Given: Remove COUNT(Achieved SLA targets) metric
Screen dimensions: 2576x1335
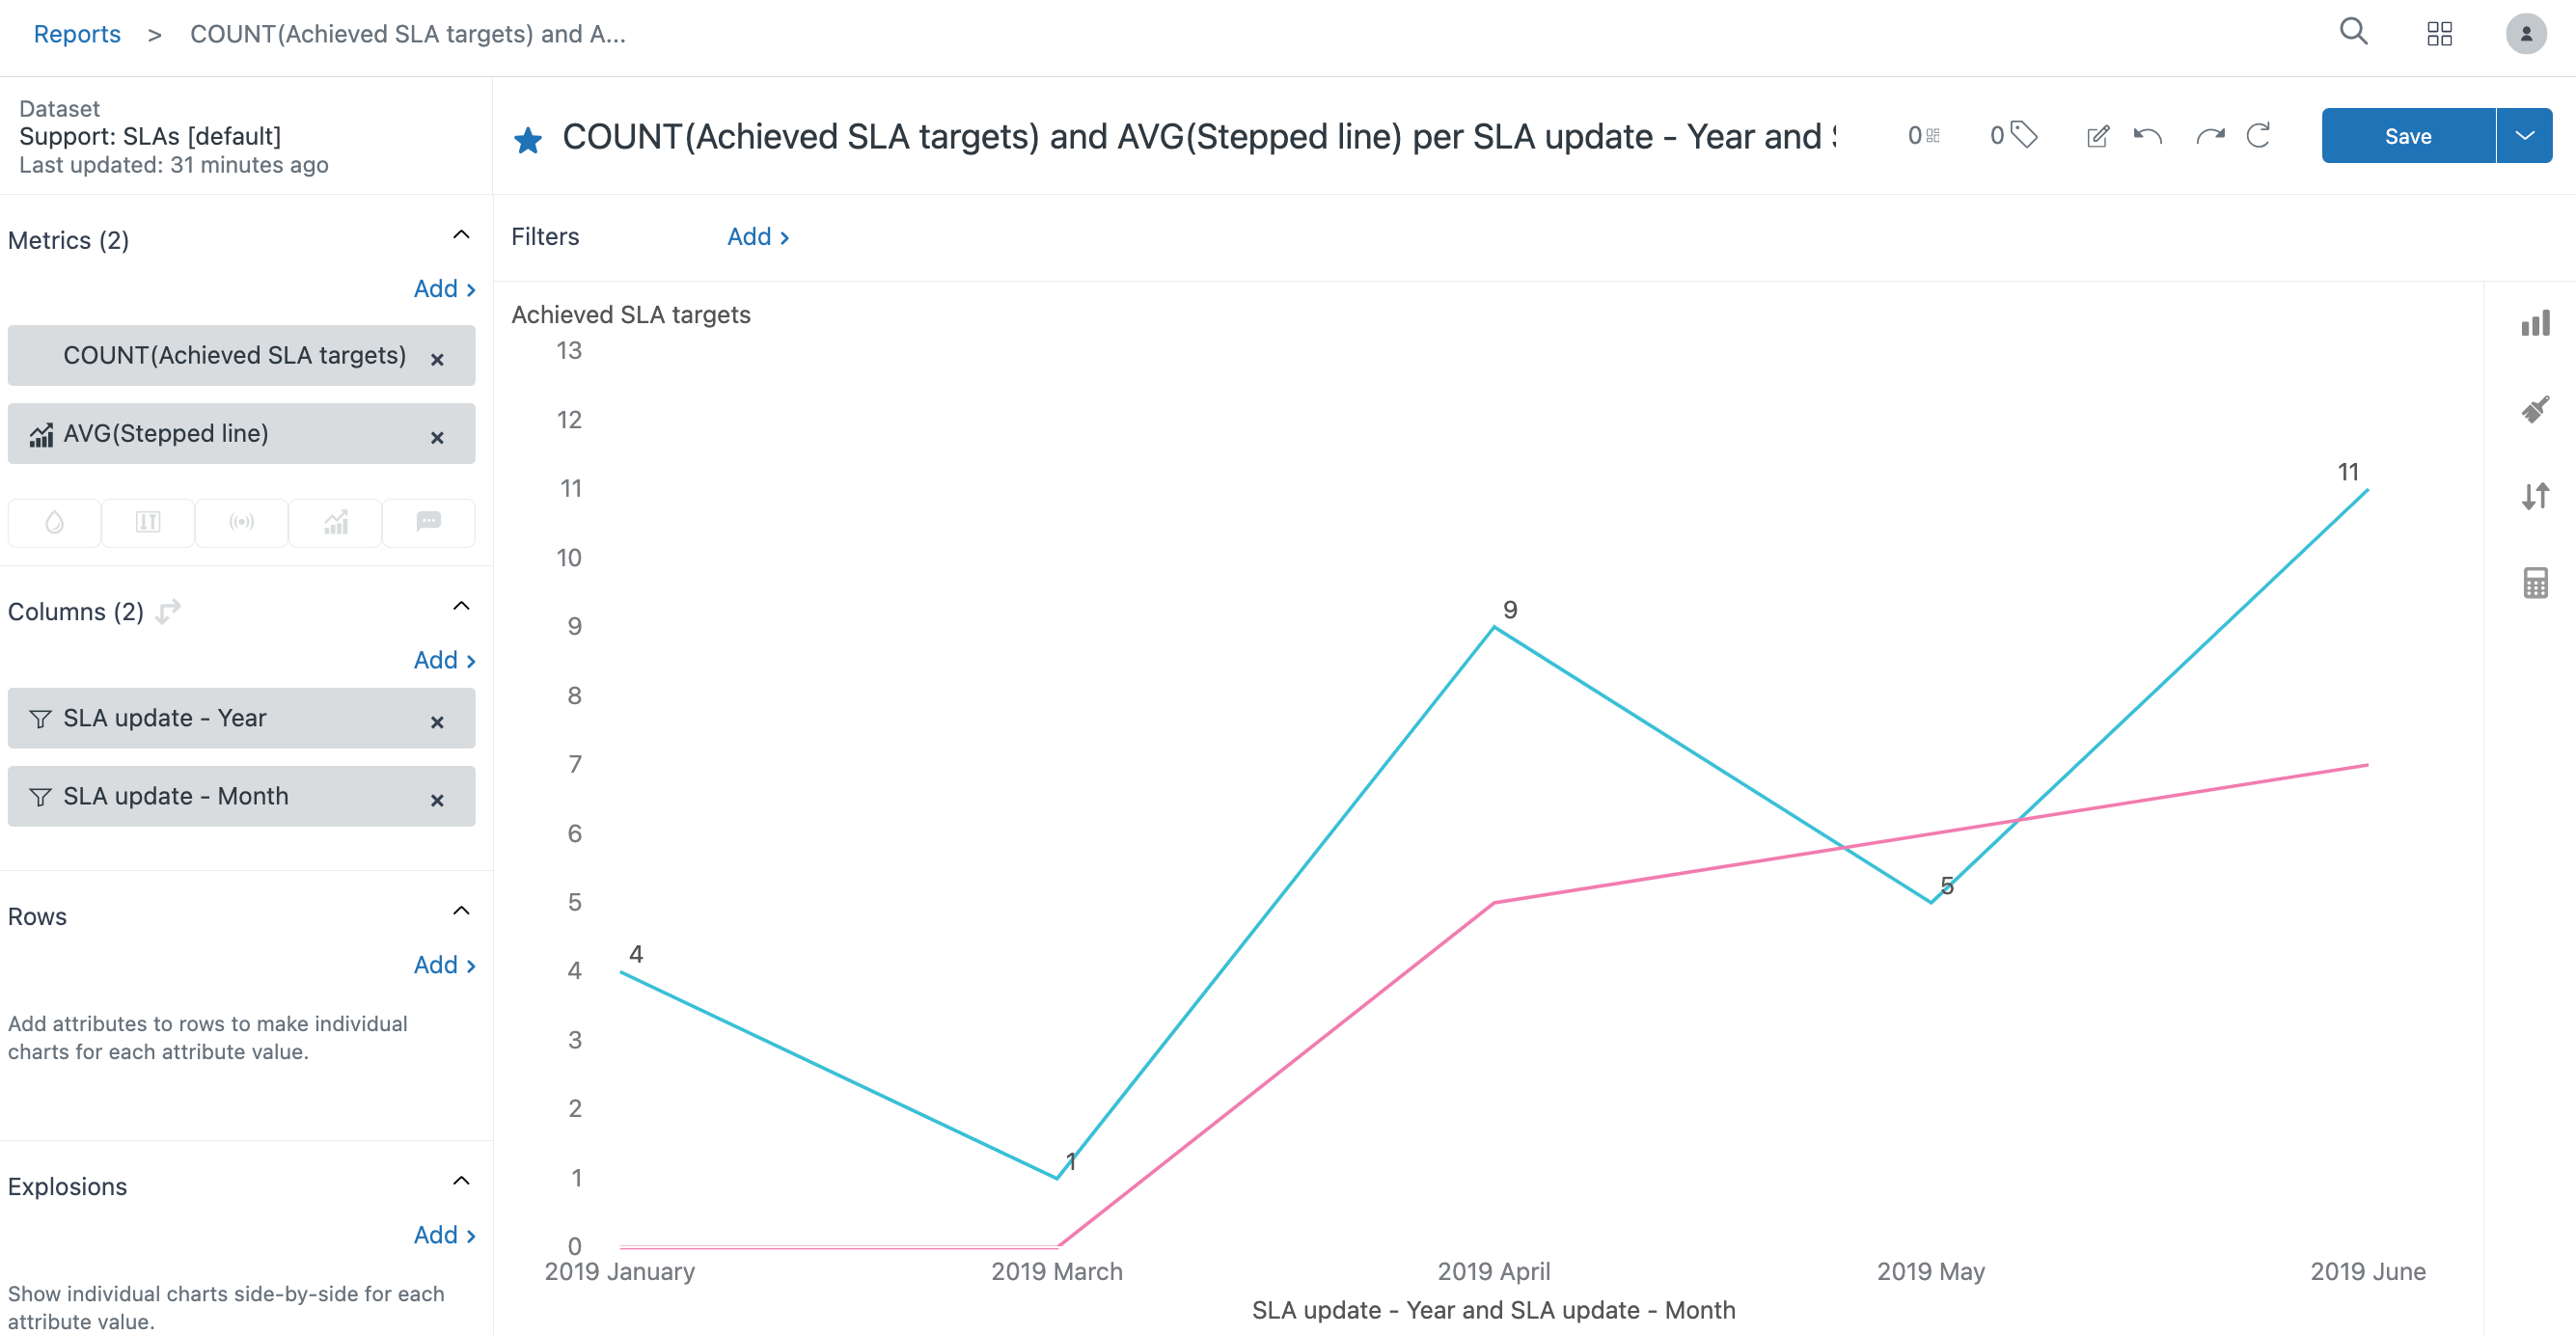Looking at the screenshot, I should coord(438,356).
